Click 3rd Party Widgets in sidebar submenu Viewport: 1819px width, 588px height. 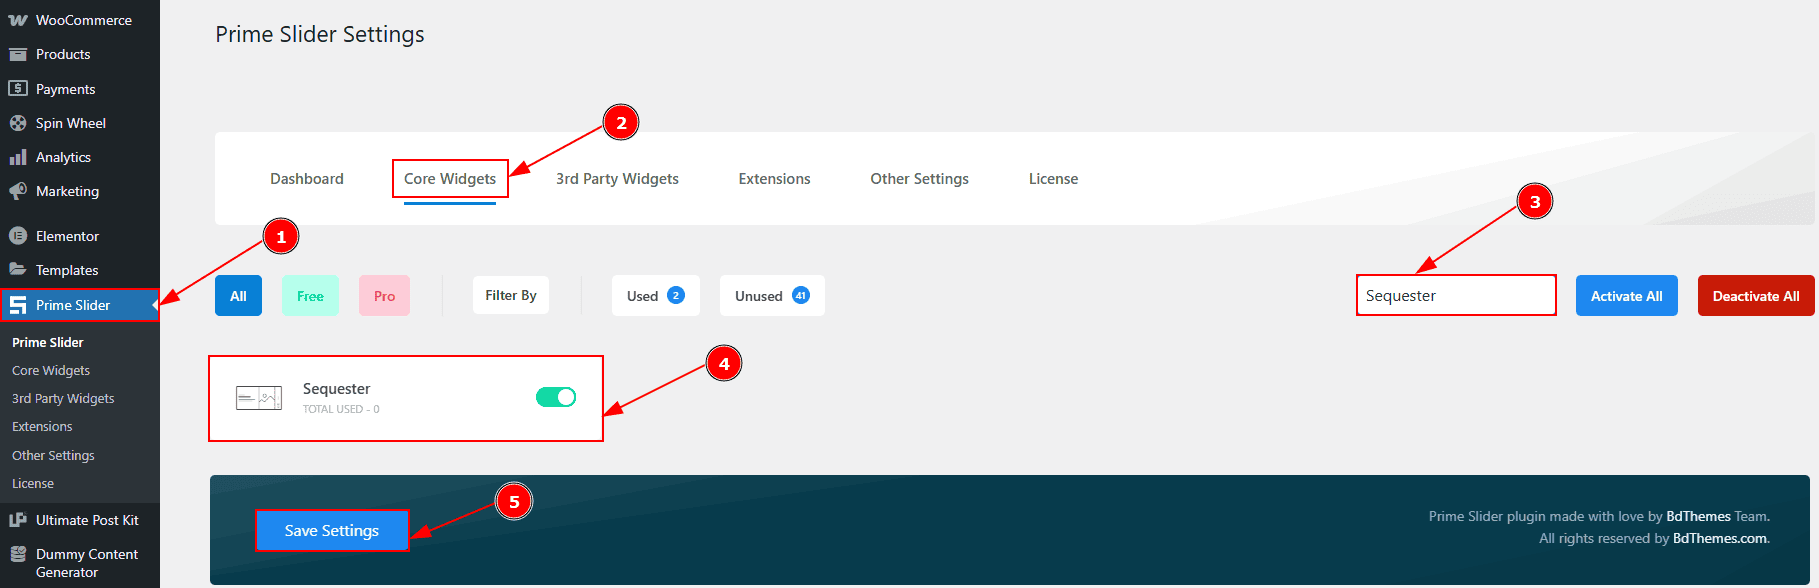[63, 398]
